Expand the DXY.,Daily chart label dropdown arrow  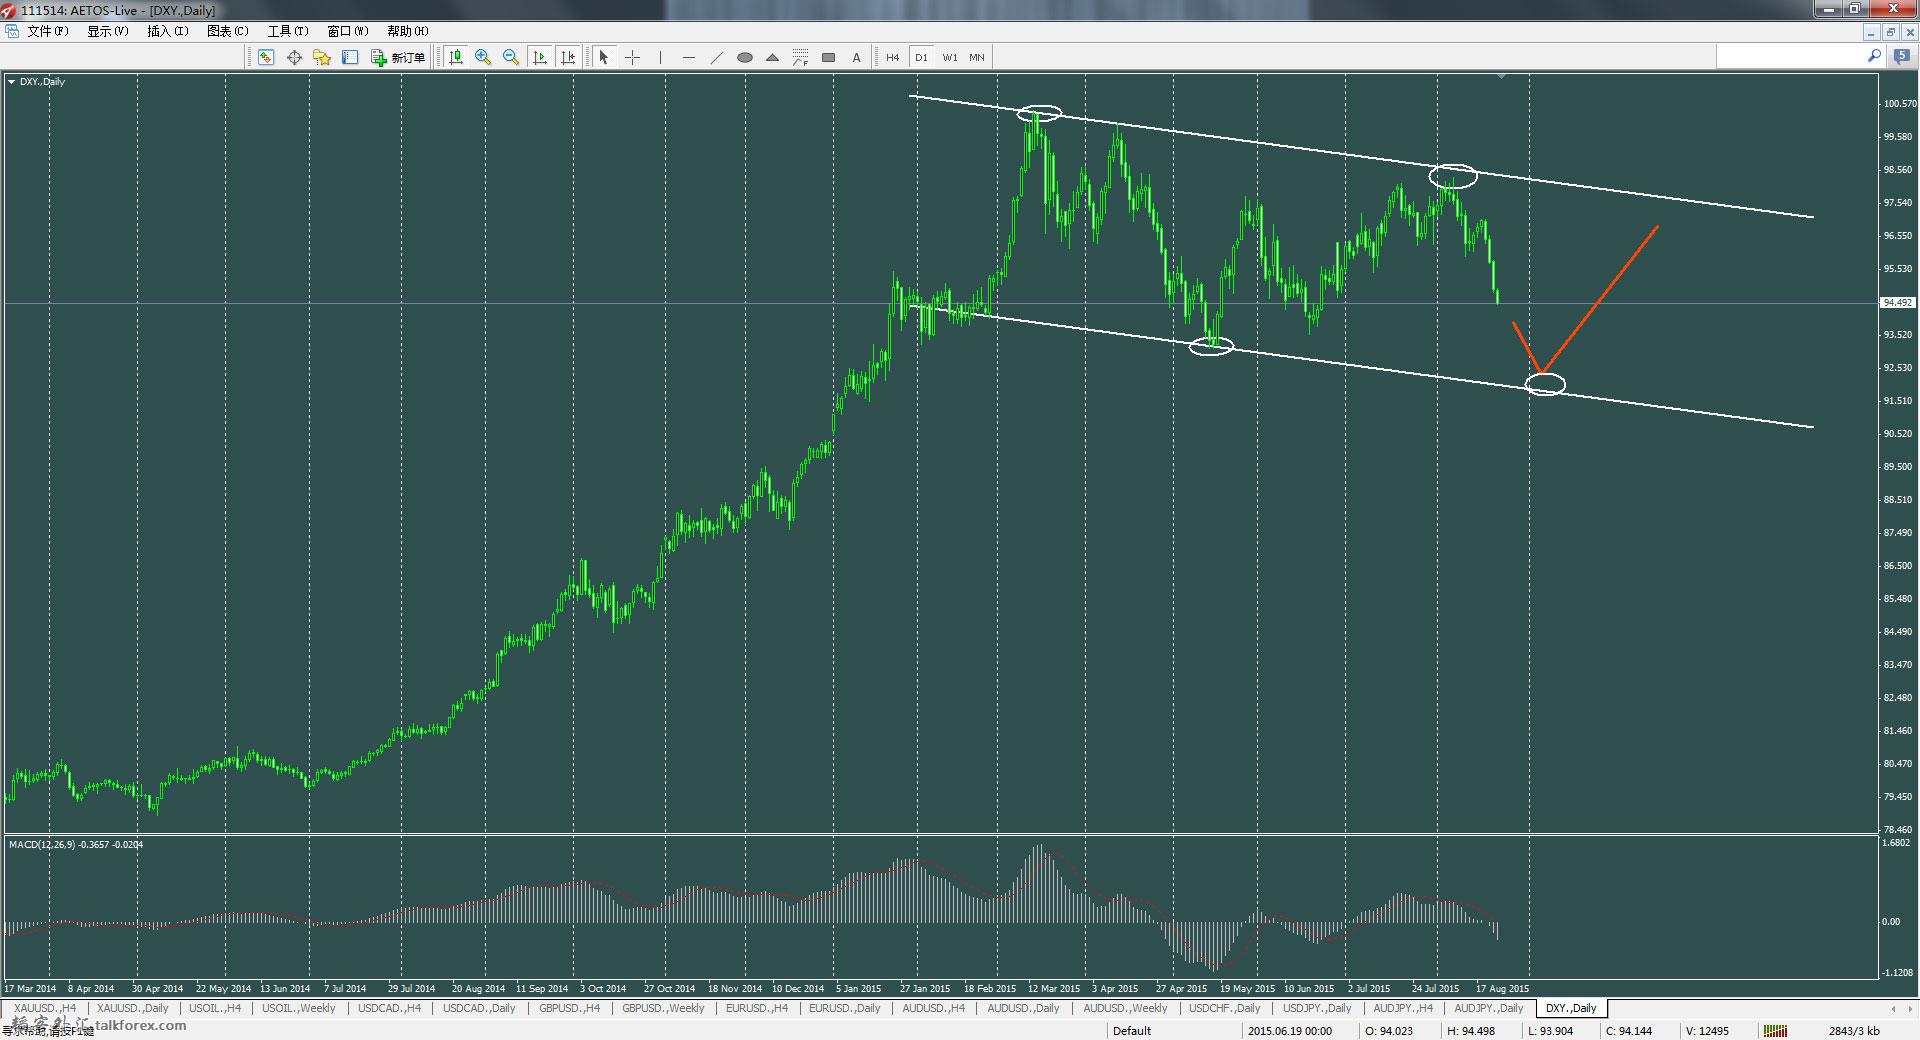(x=11, y=82)
